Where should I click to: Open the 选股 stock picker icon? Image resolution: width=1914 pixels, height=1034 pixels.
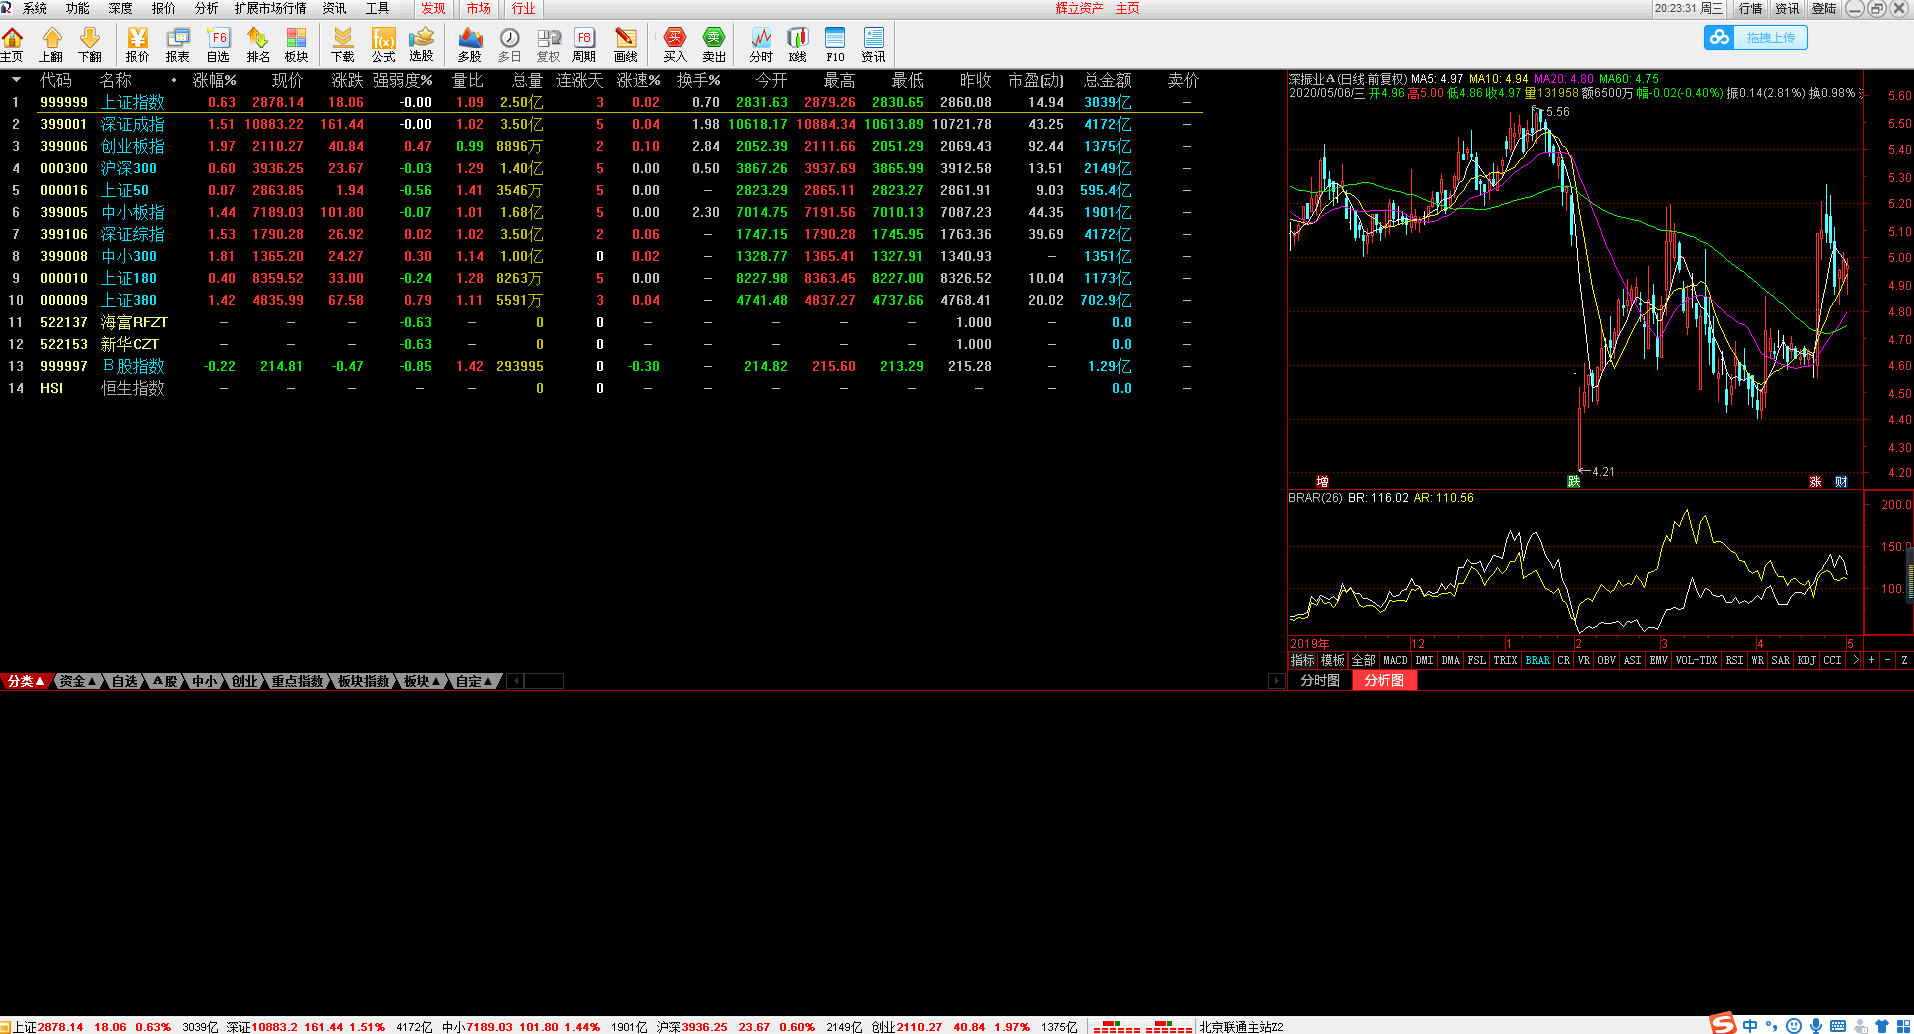pos(421,44)
